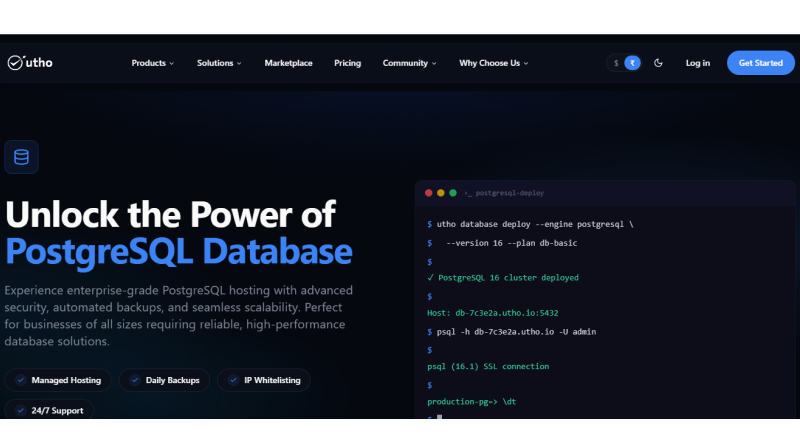Click the postgresql-deploy terminal prompt icon

coord(467,193)
